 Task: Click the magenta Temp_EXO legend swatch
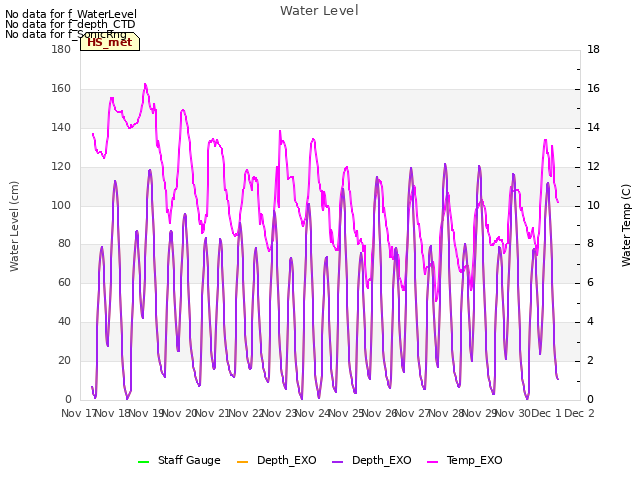click(x=432, y=462)
